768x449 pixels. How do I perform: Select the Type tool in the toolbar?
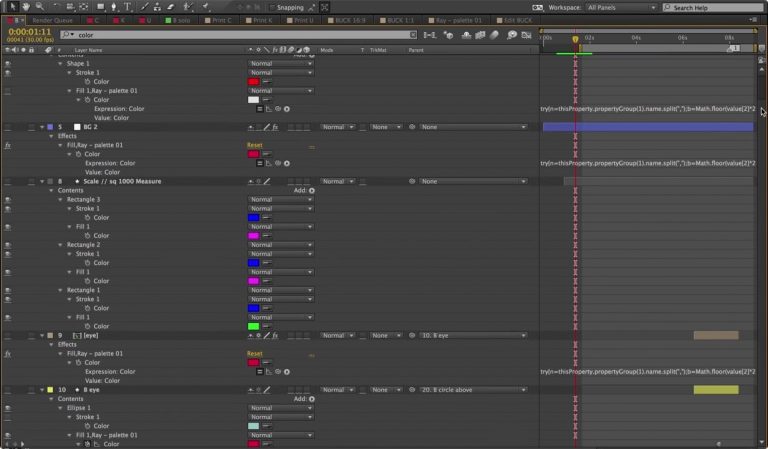127,7
